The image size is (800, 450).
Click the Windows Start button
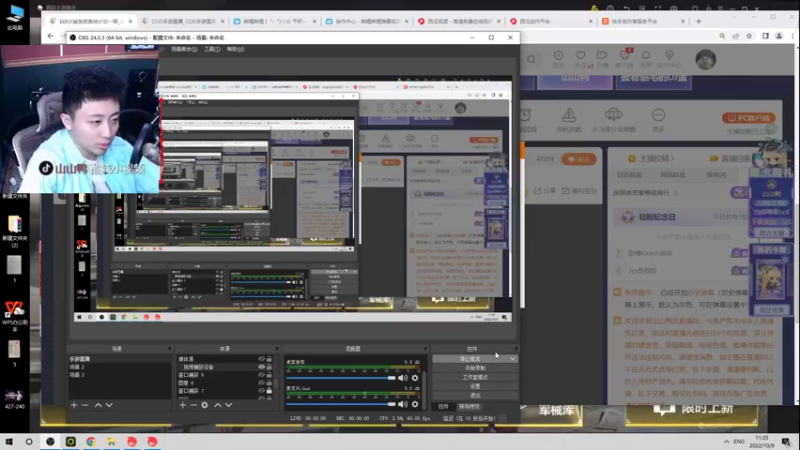tap(9, 442)
